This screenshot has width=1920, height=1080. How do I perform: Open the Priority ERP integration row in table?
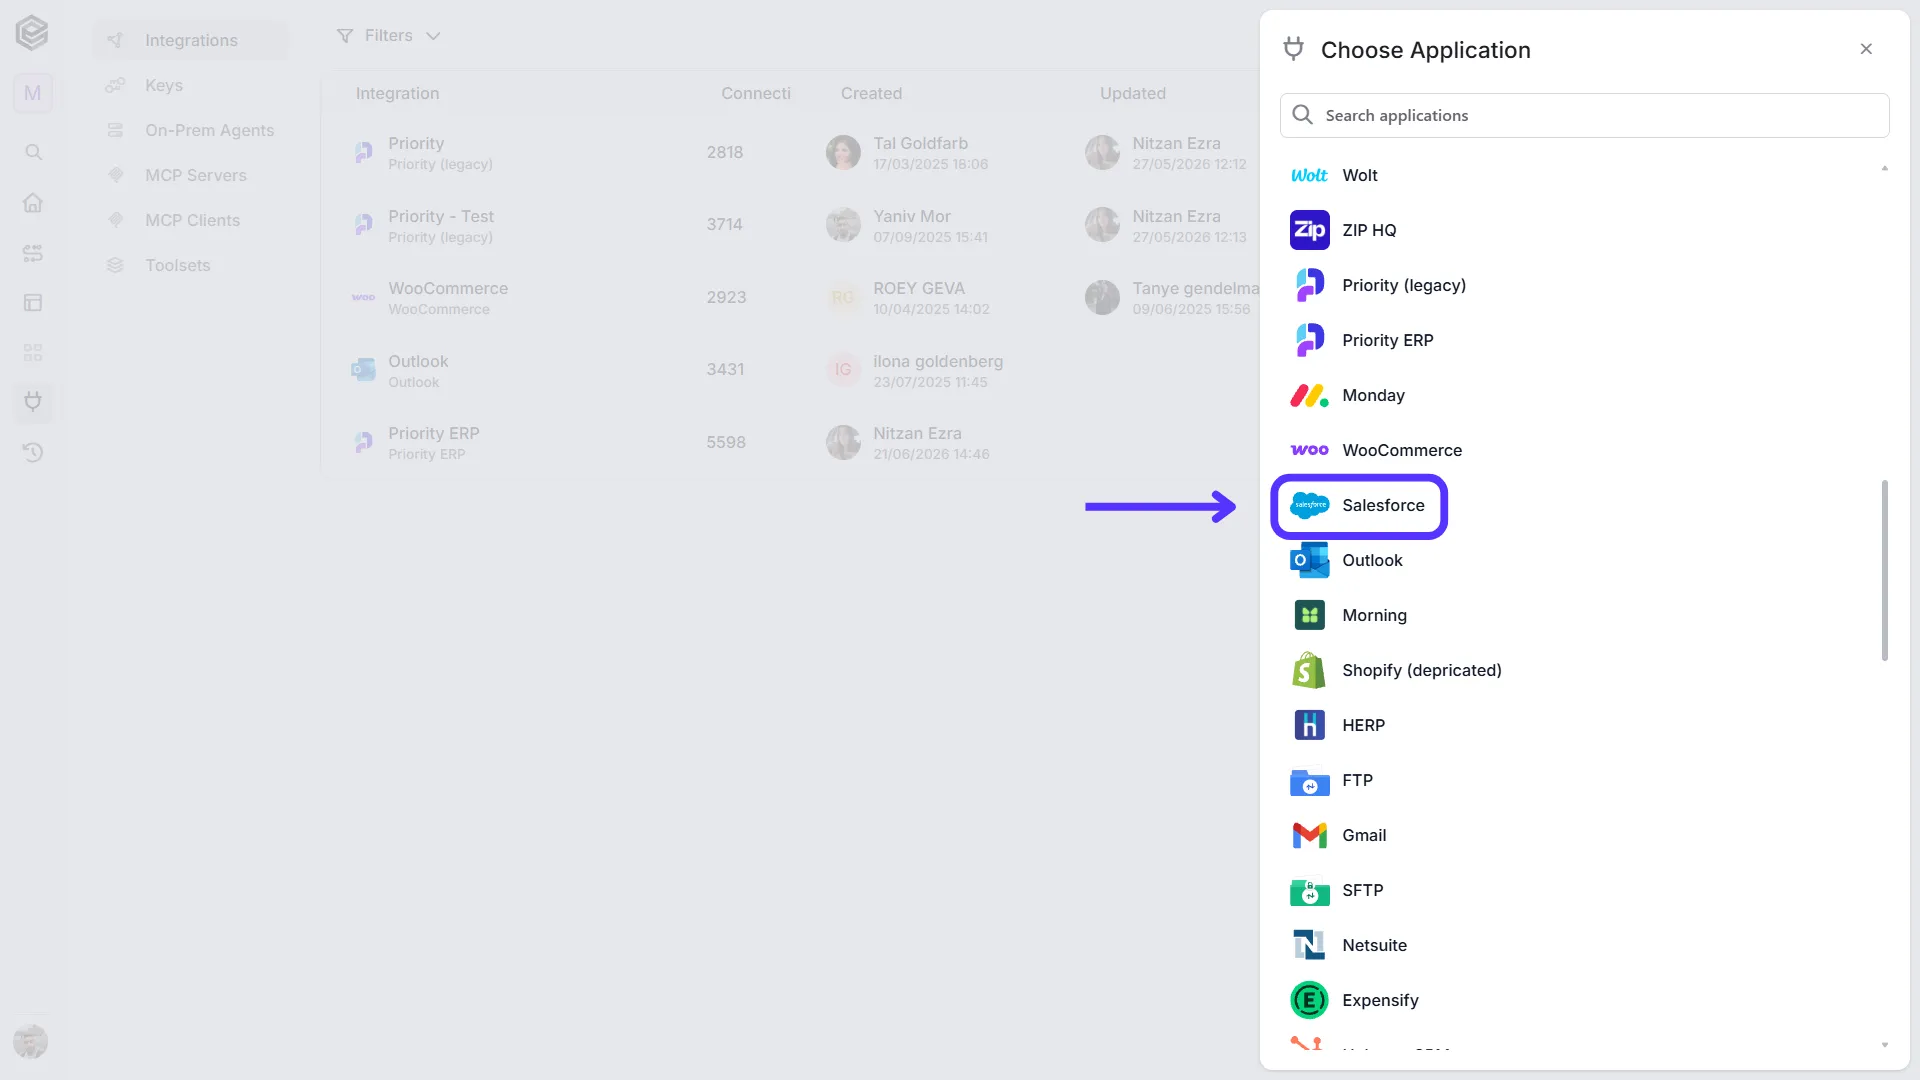click(x=790, y=442)
